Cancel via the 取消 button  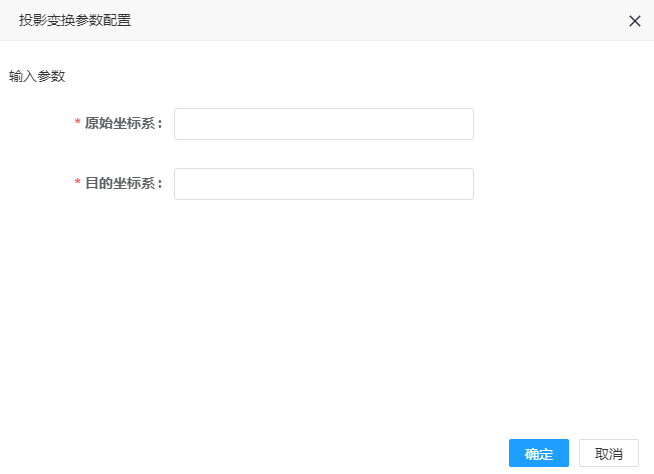pos(609,453)
